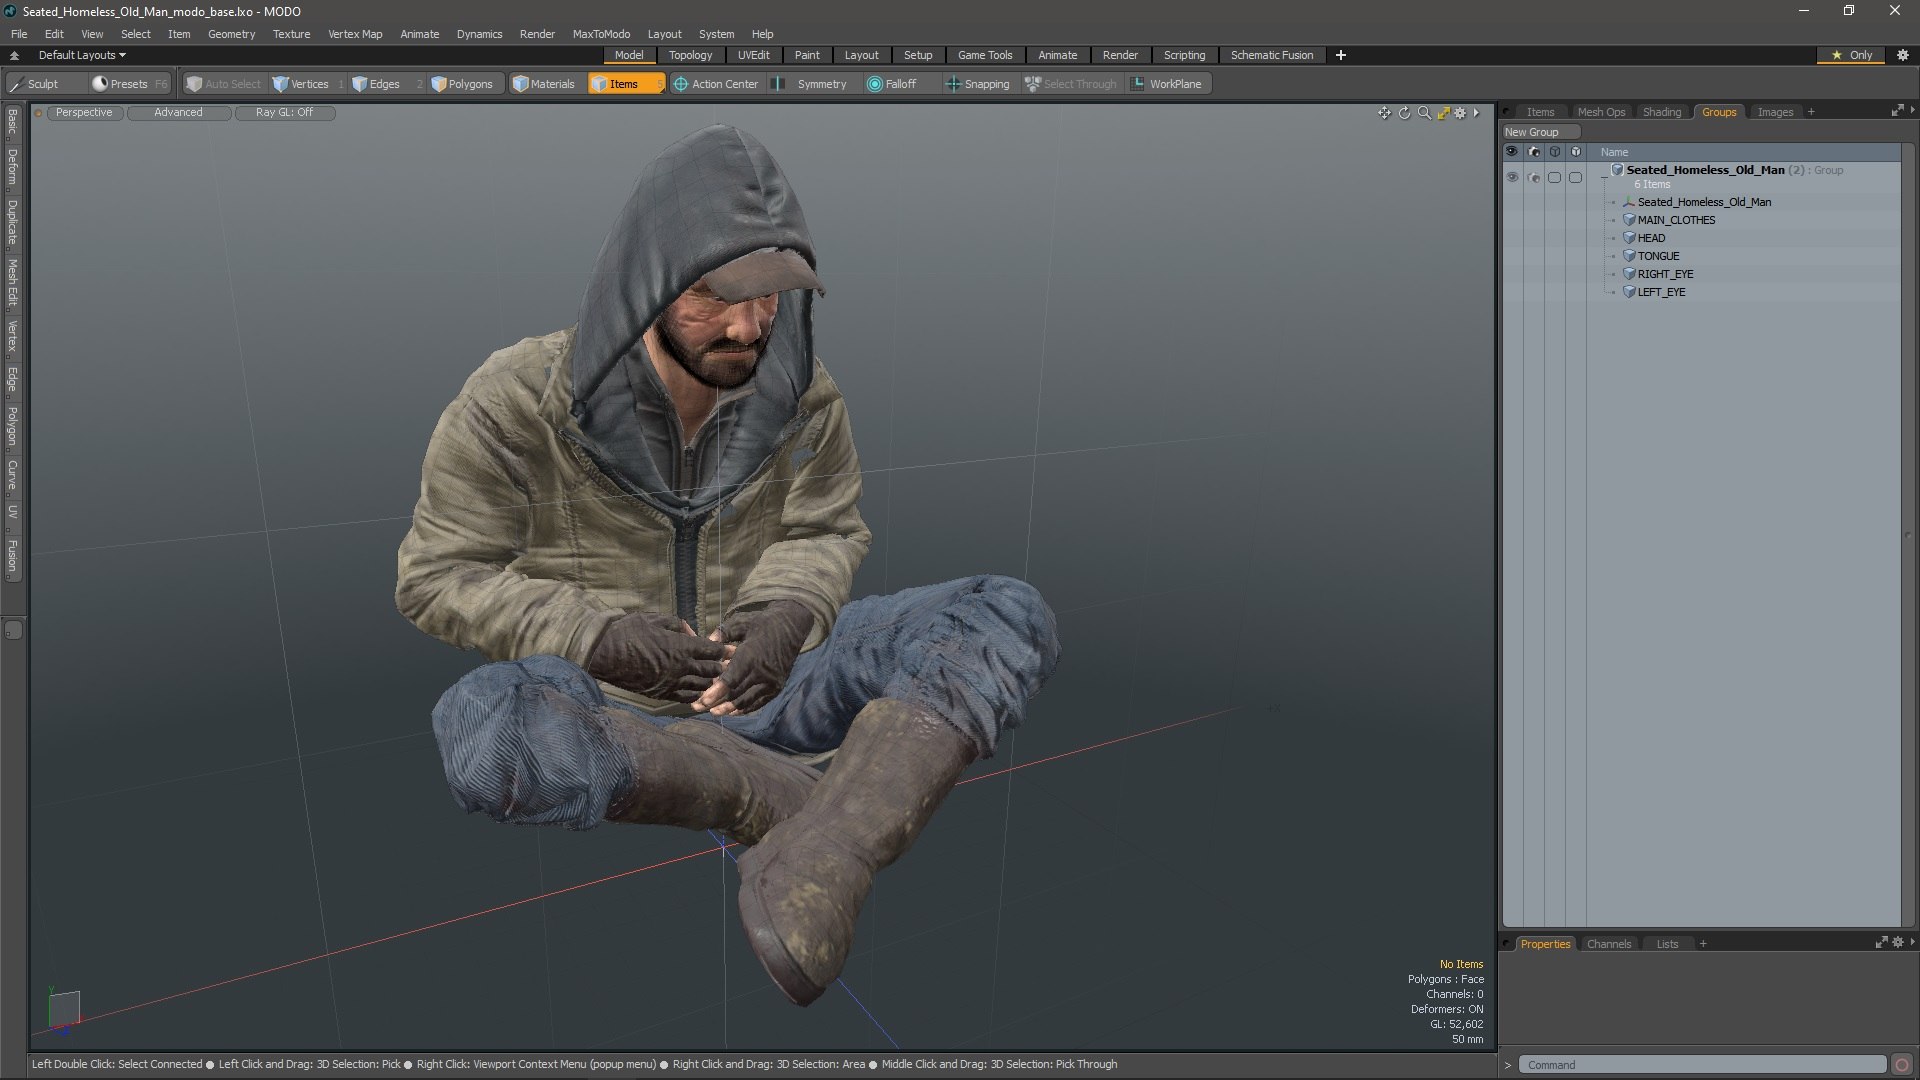Click the viewport pan/move icon
The width and height of the screenshot is (1920, 1080).
(1384, 113)
